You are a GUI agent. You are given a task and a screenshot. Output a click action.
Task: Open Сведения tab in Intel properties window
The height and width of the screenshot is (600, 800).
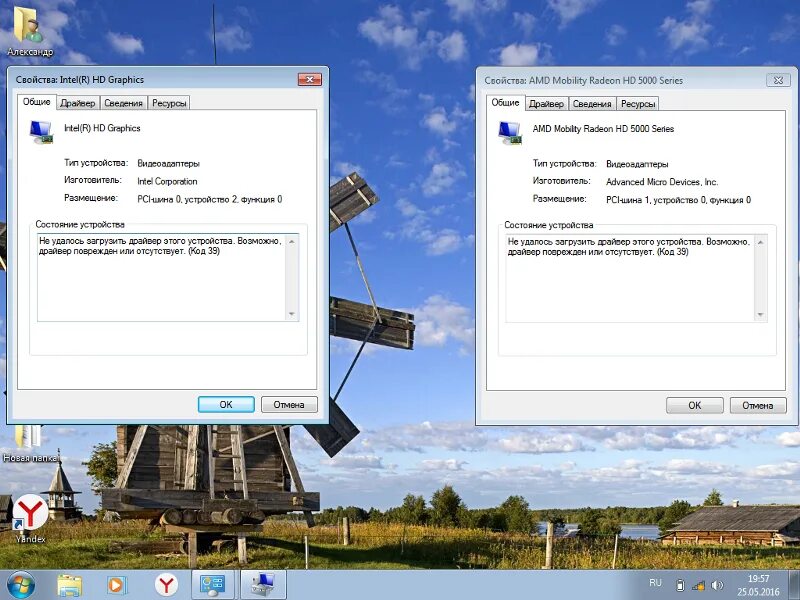[123, 103]
